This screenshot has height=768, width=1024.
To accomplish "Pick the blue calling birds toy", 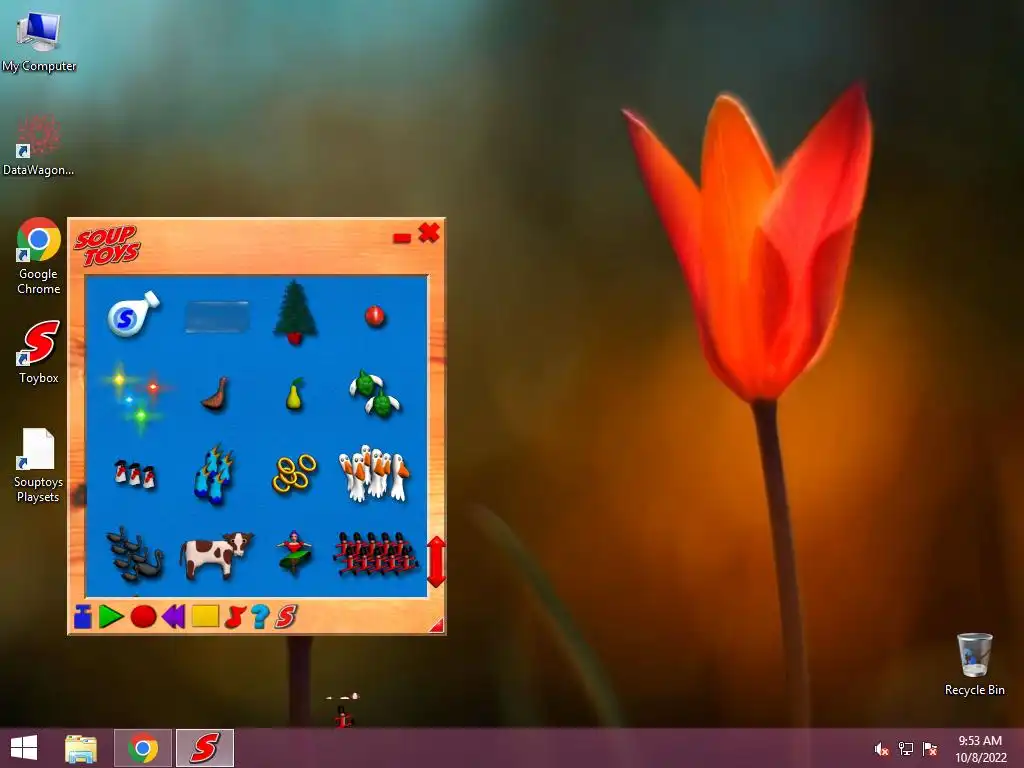I will (x=214, y=474).
